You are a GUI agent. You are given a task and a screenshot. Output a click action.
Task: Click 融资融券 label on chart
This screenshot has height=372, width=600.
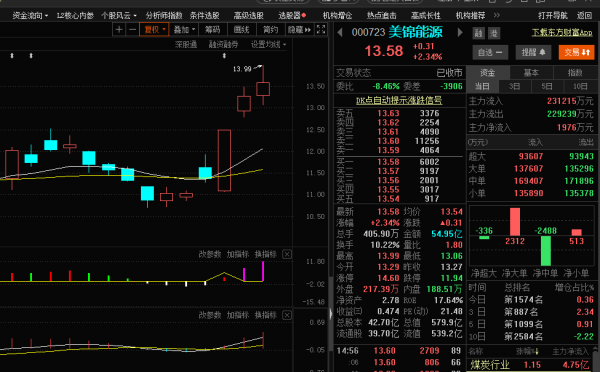pyautogui.click(x=223, y=45)
